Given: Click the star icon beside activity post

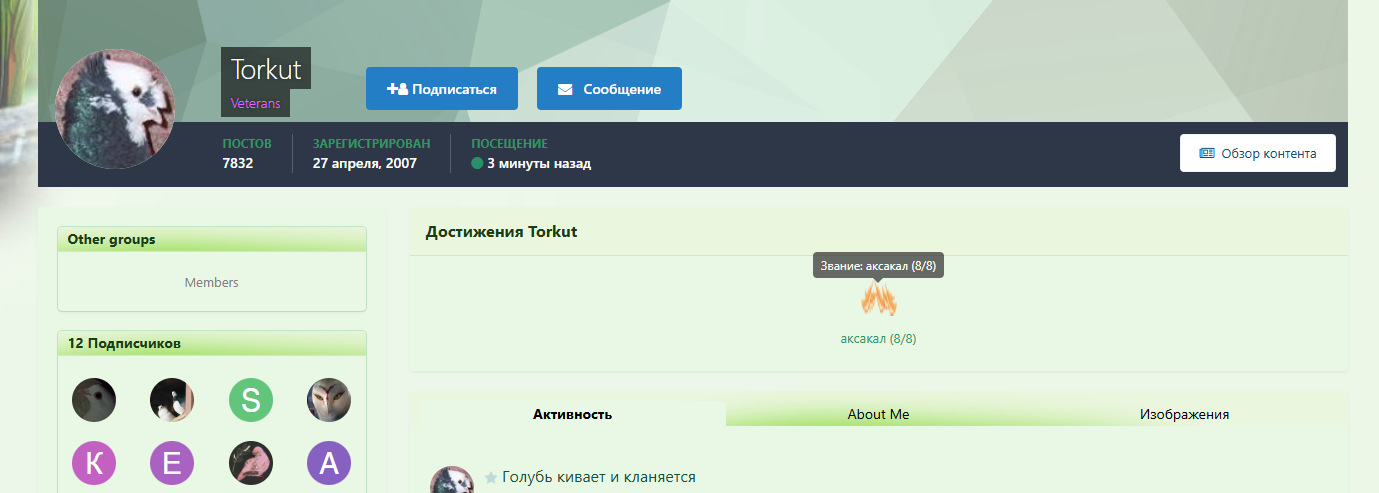Looking at the screenshot, I should (x=490, y=478).
